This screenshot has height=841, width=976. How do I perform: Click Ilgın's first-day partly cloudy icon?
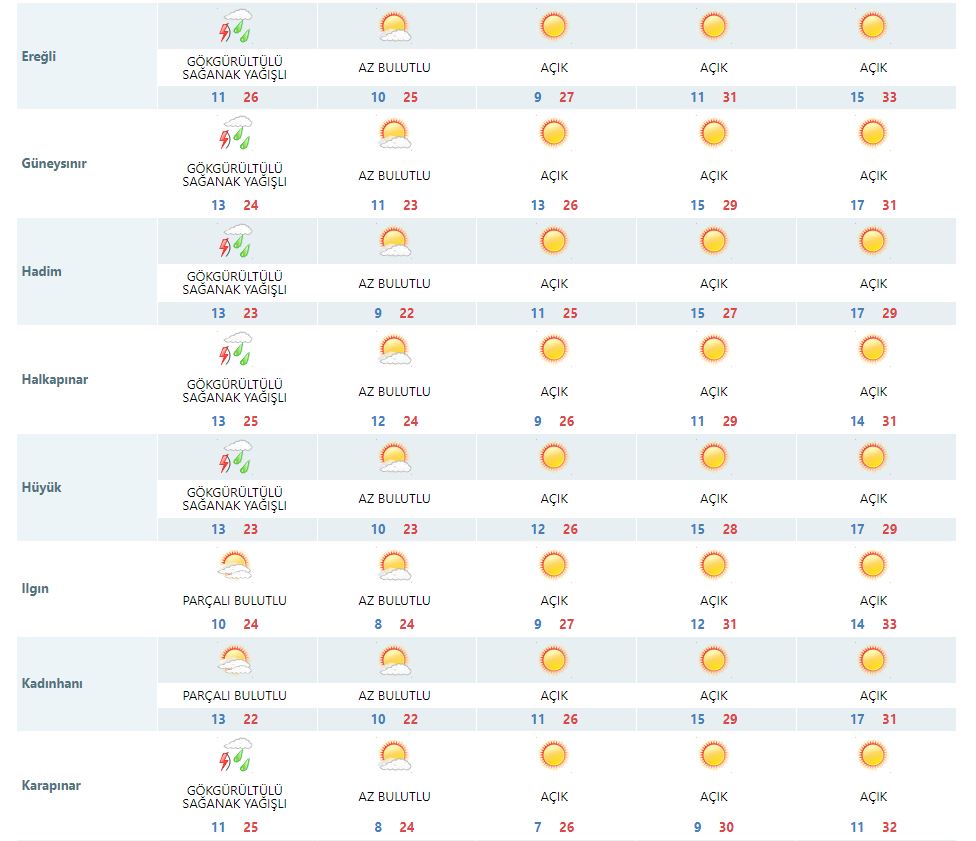[235, 567]
